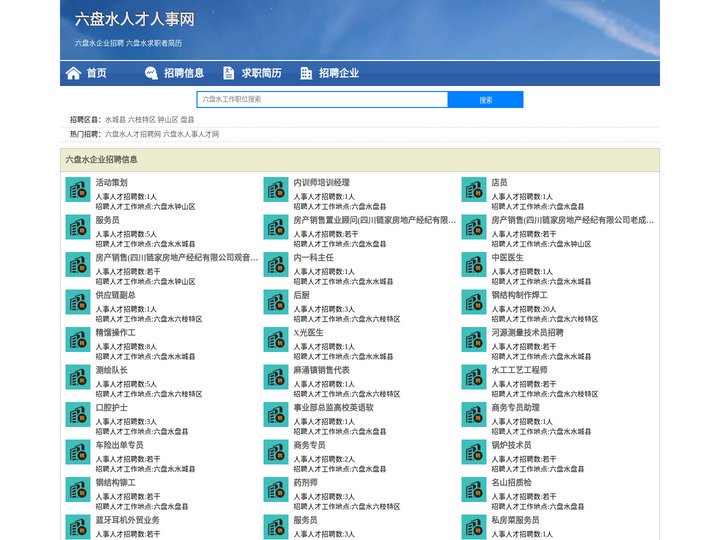Click the 招聘信息 chat bubble icon
The image size is (720, 540).
(x=151, y=73)
